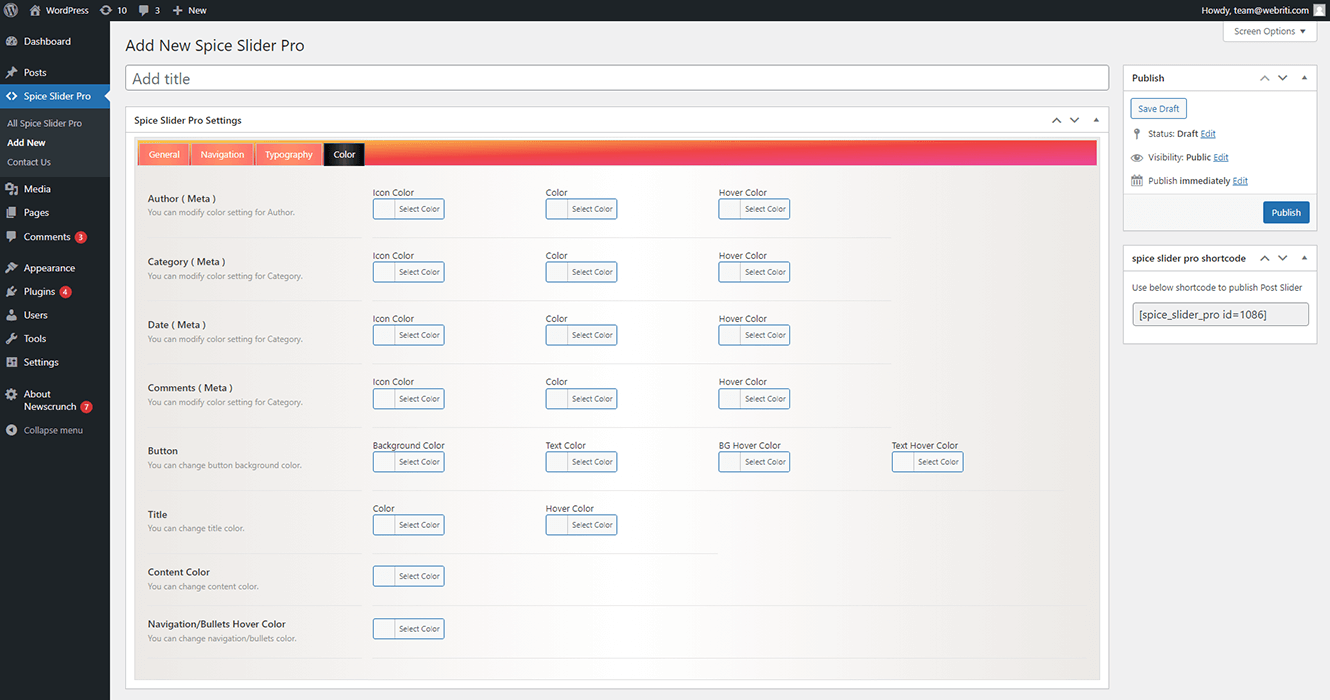Switch to the Navigation tab
The image size is (1330, 700).
(x=222, y=154)
